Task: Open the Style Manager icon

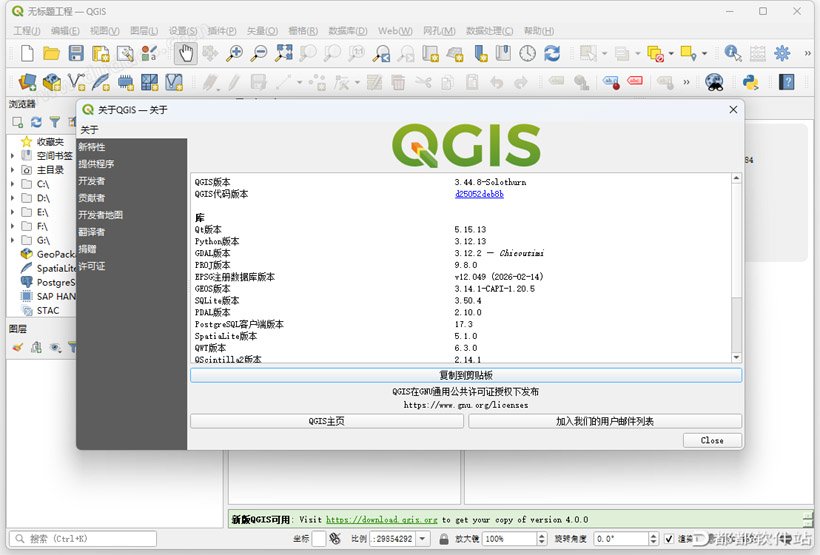Action: pyautogui.click(x=150, y=53)
